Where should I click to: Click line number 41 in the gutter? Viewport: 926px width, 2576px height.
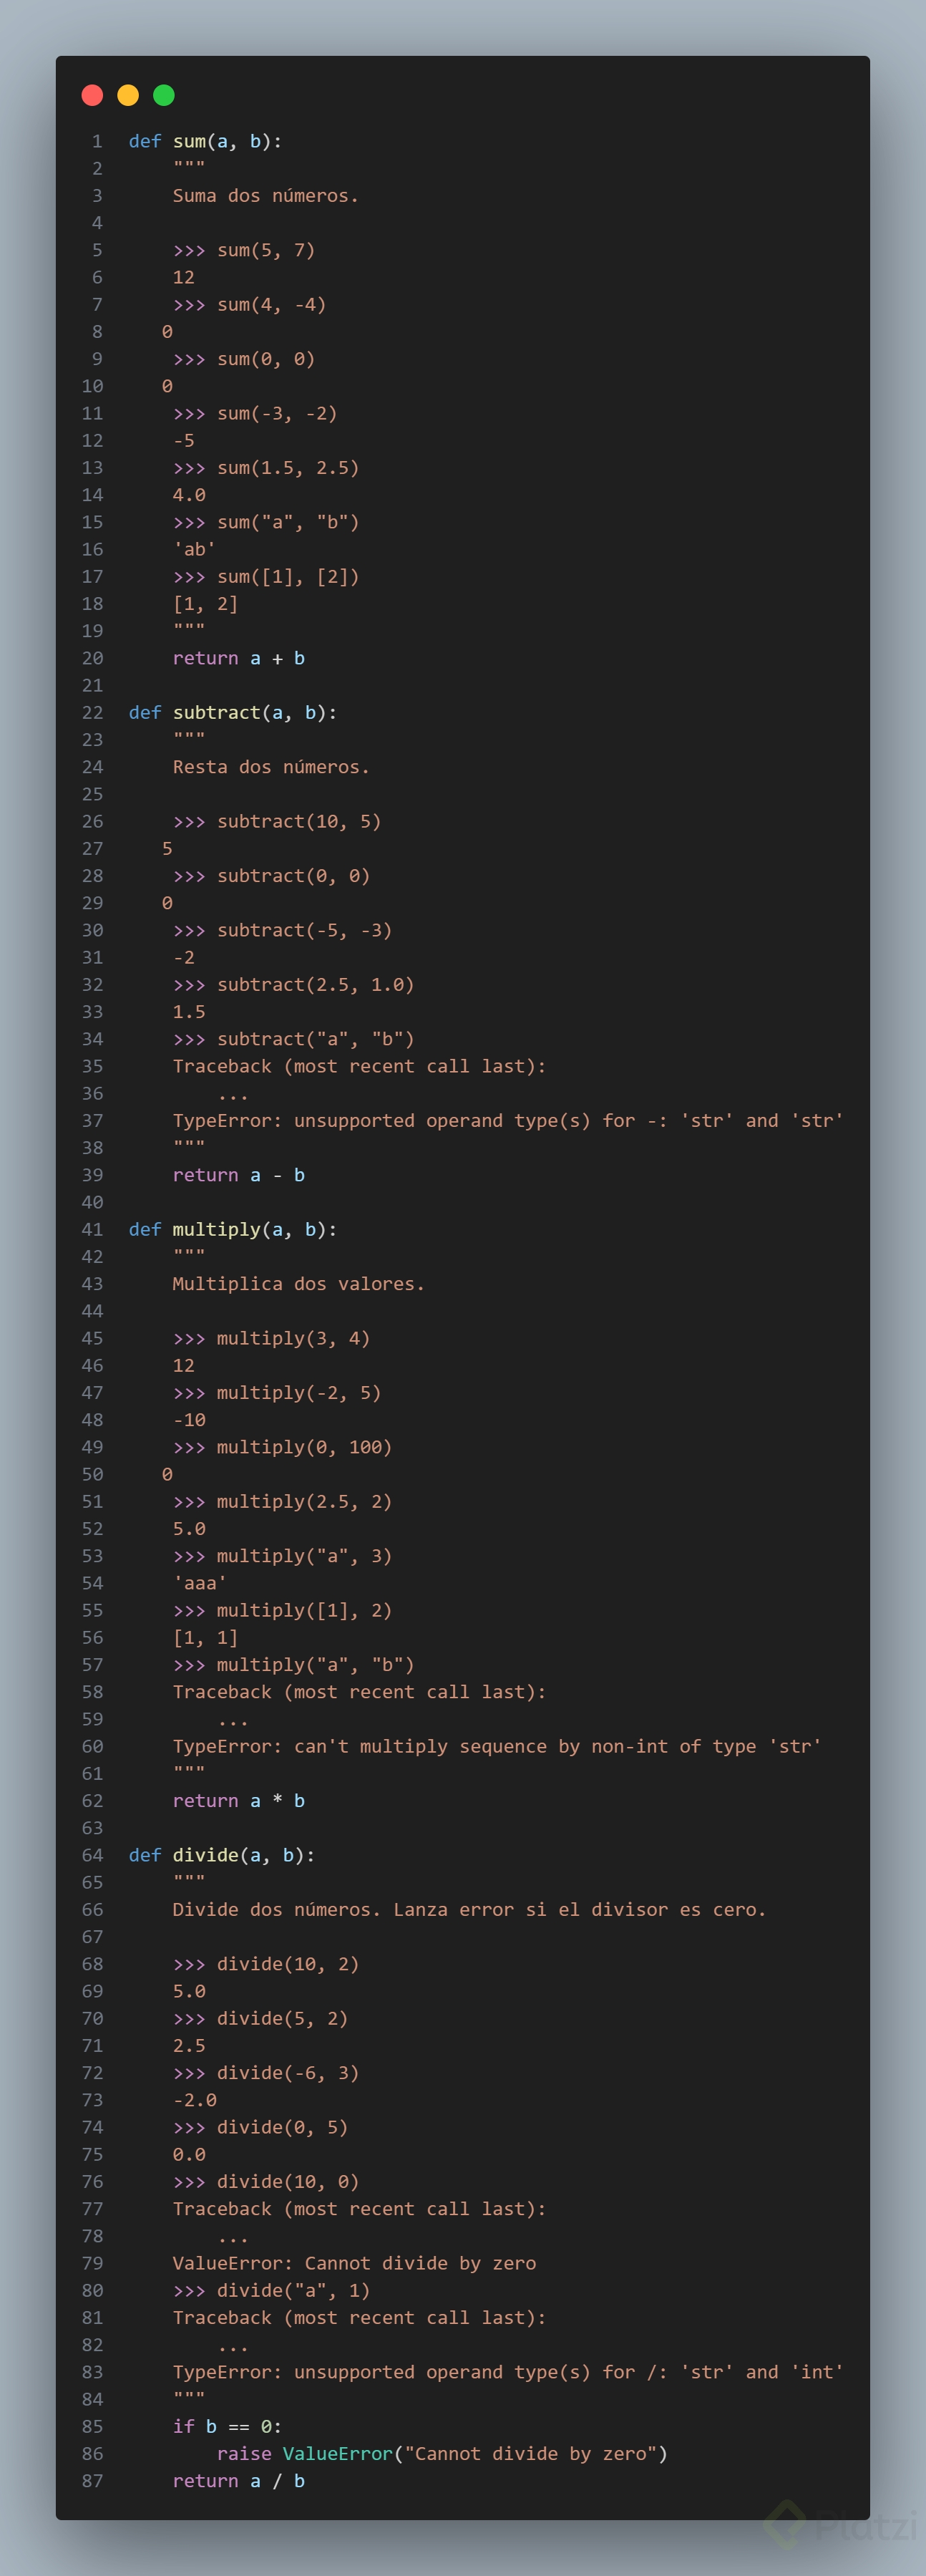[x=92, y=1229]
